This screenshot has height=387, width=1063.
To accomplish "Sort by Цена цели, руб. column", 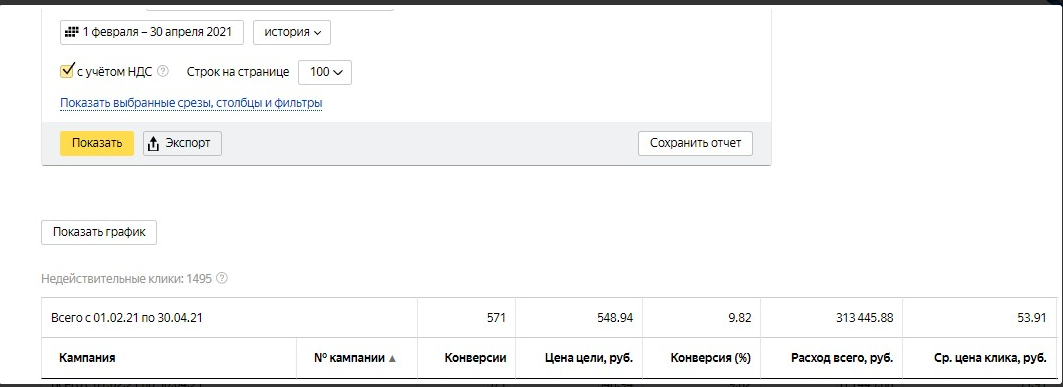I will click(588, 358).
